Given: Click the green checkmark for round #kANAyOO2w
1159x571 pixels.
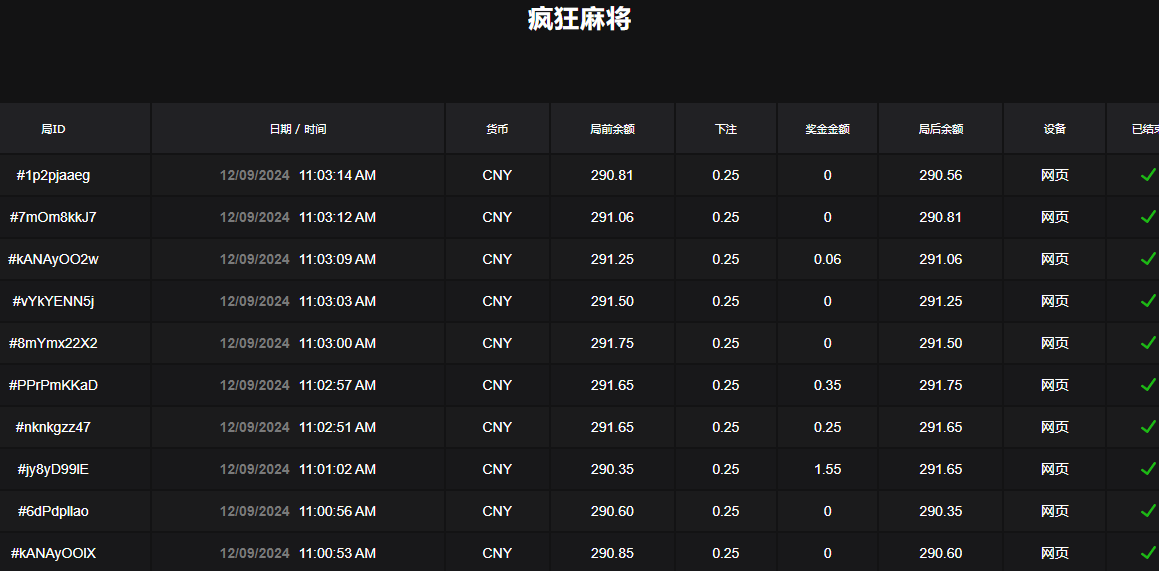Looking at the screenshot, I should coord(1148,259).
